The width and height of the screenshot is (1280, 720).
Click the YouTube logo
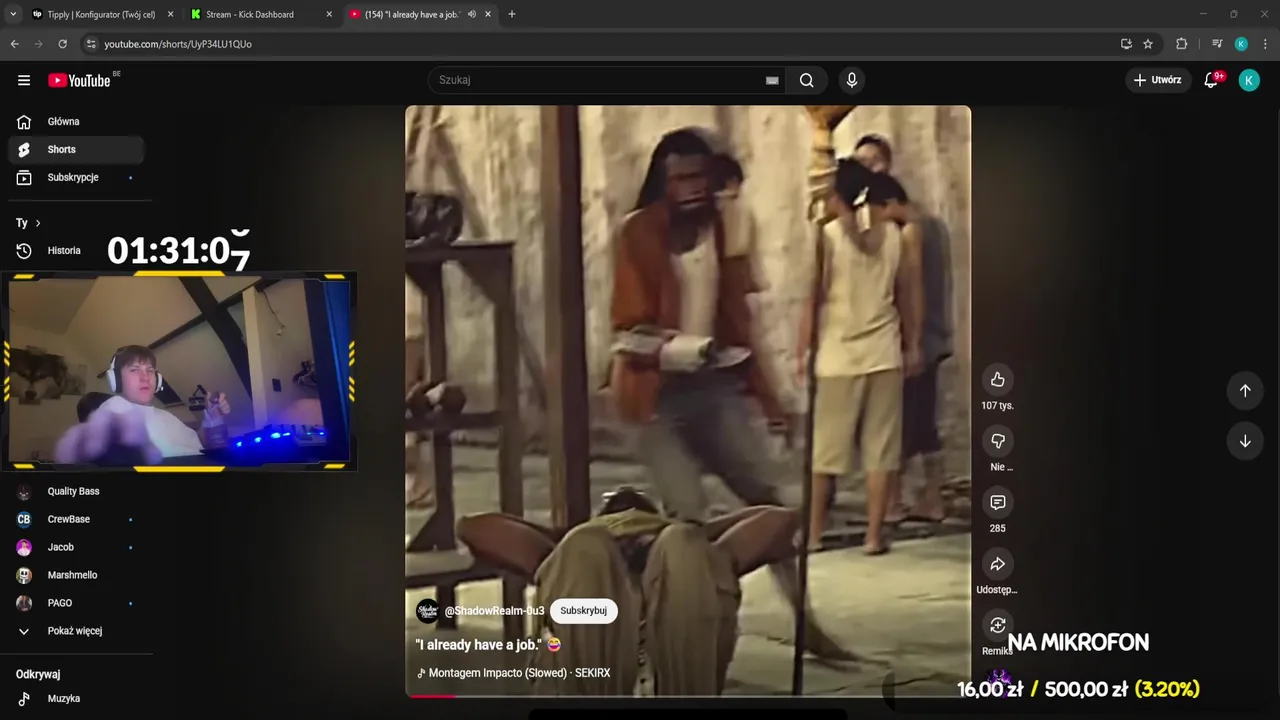[79, 80]
